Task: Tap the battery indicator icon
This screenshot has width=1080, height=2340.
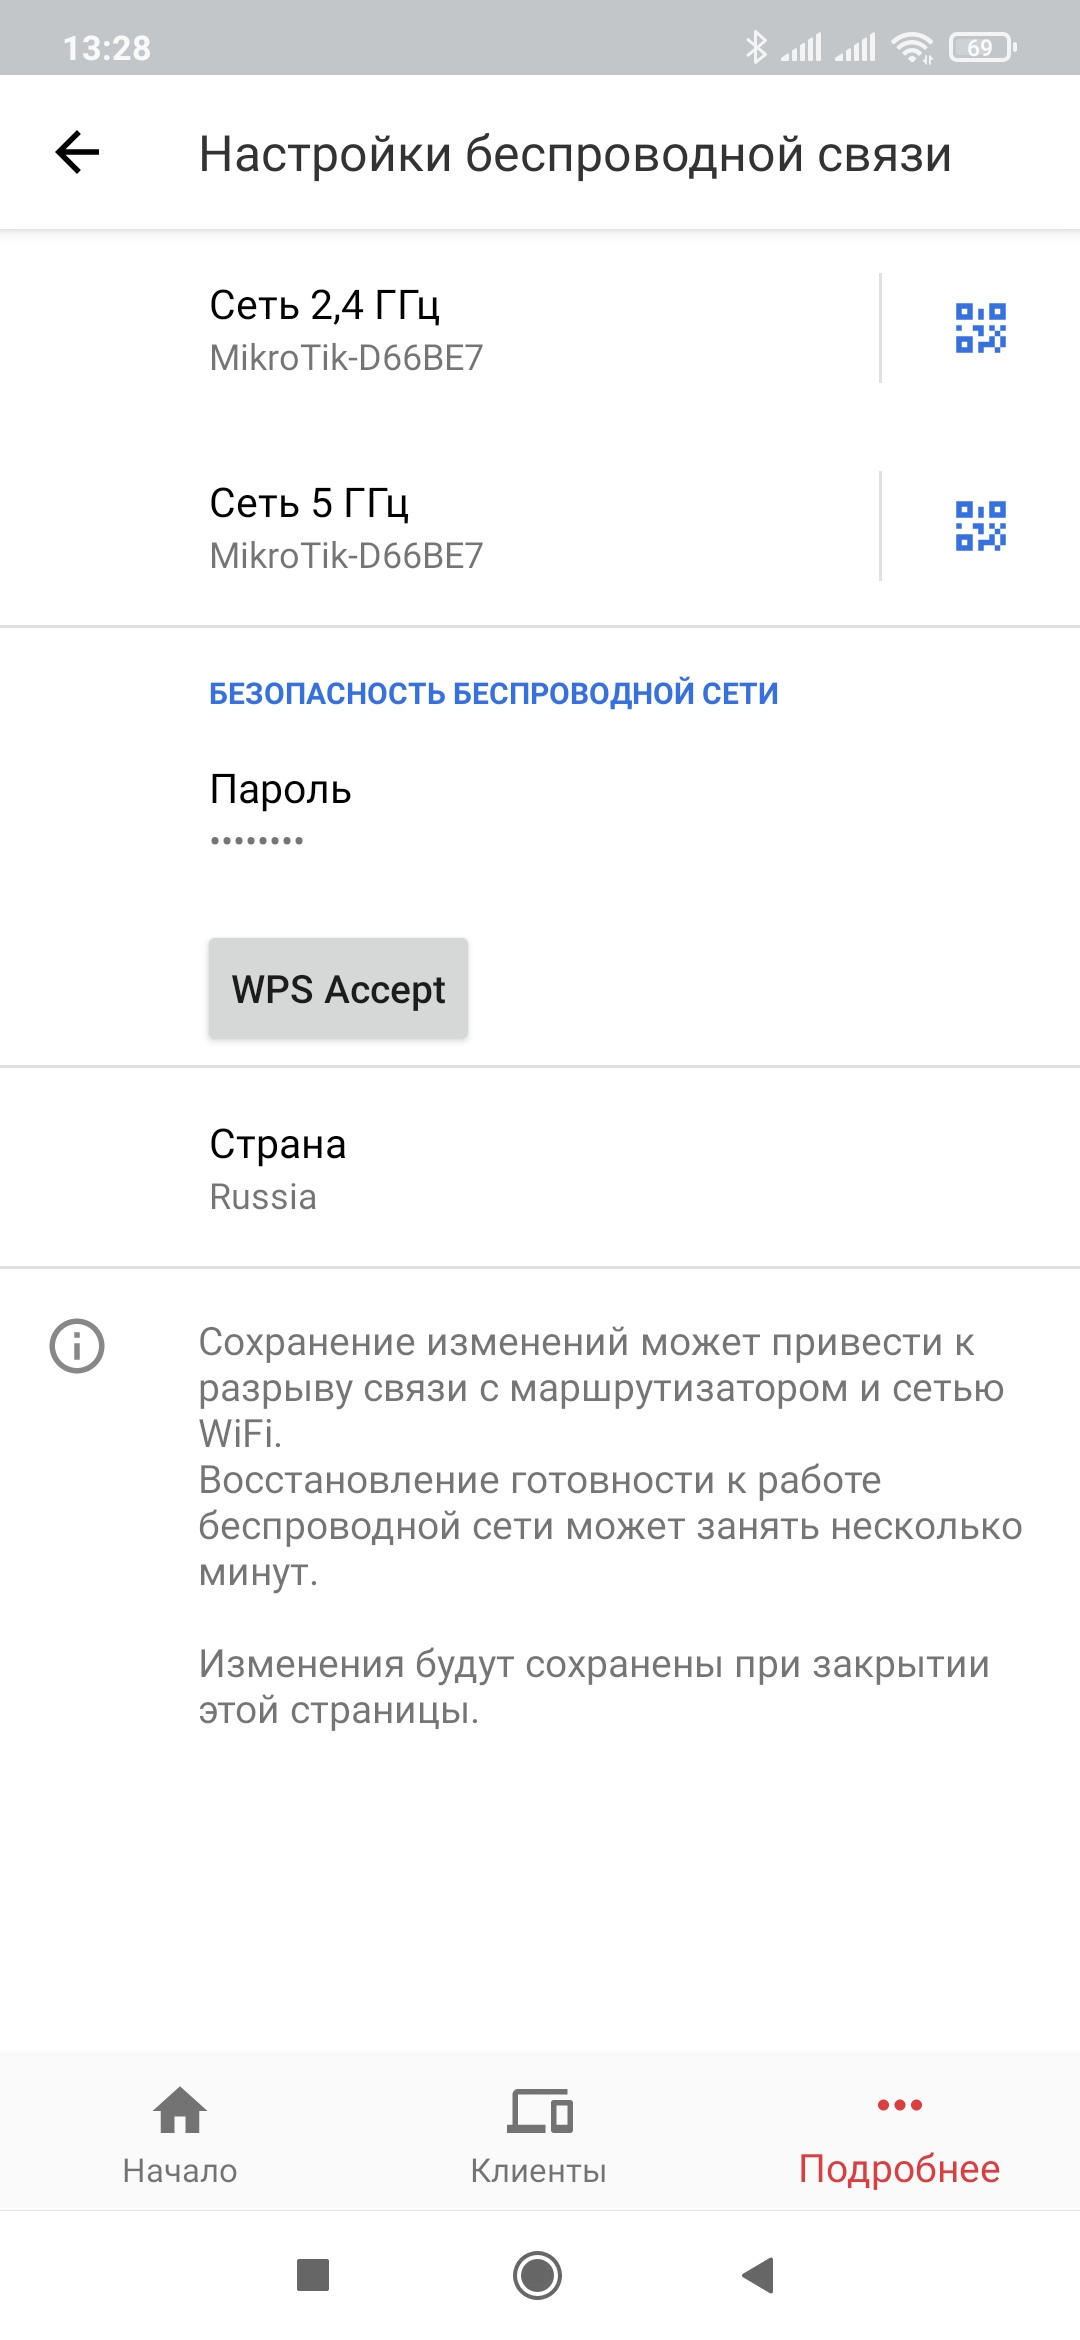Action: [982, 47]
